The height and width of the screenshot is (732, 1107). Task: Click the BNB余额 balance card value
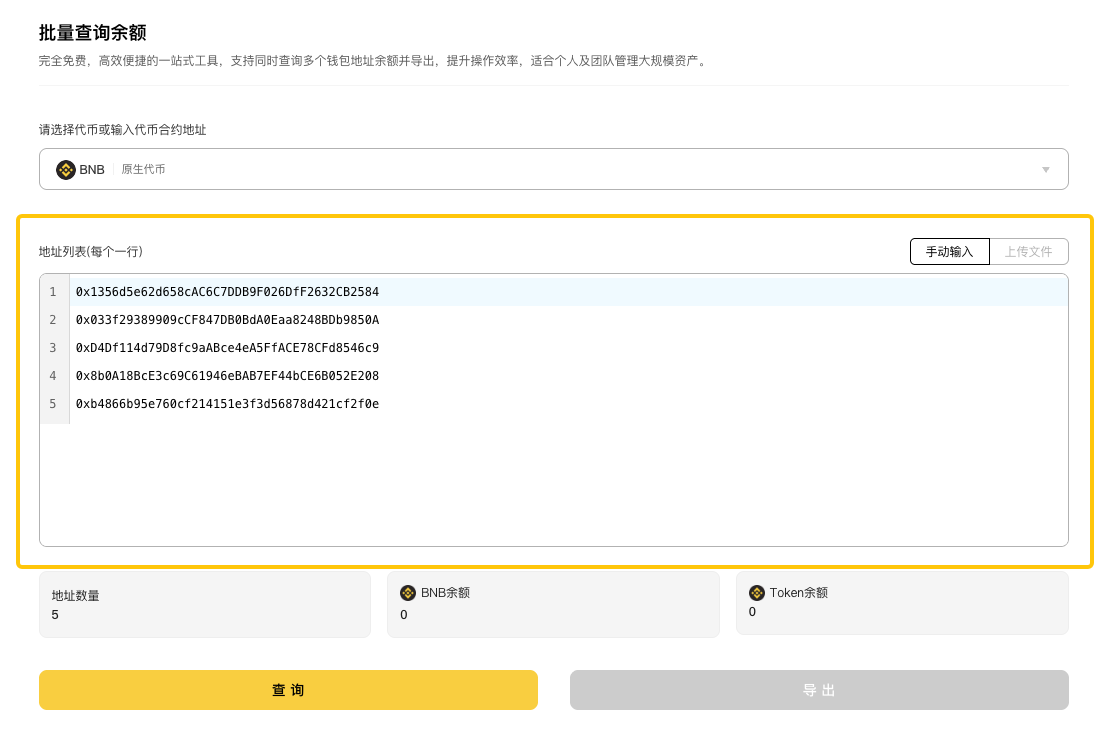[404, 615]
